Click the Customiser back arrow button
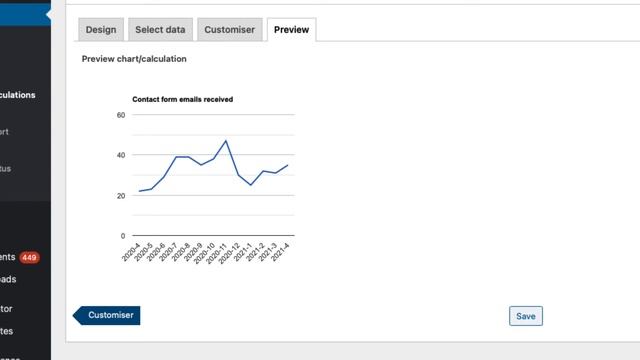This screenshot has height=360, width=640. click(107, 315)
